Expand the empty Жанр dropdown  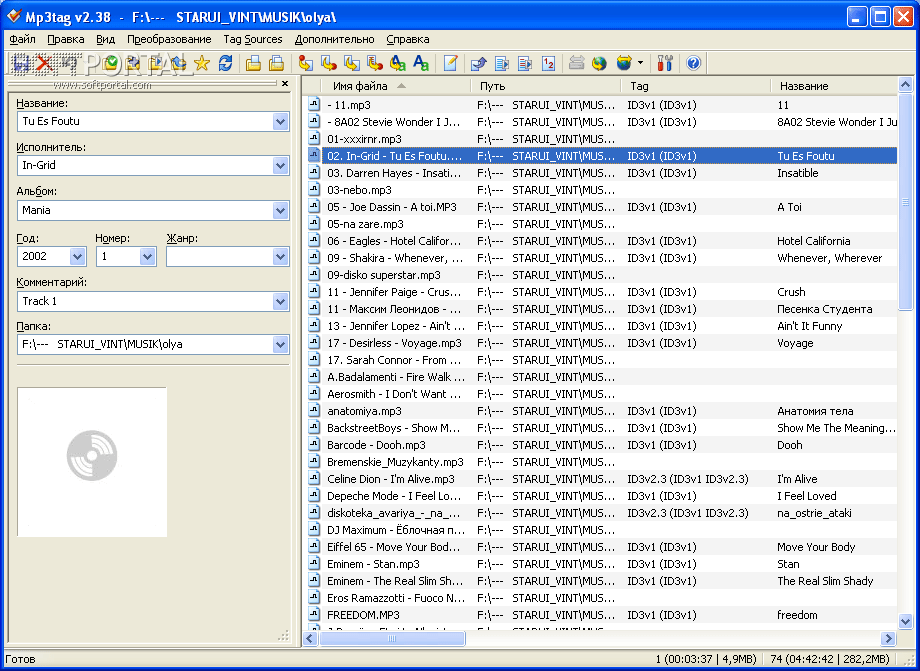(x=280, y=256)
